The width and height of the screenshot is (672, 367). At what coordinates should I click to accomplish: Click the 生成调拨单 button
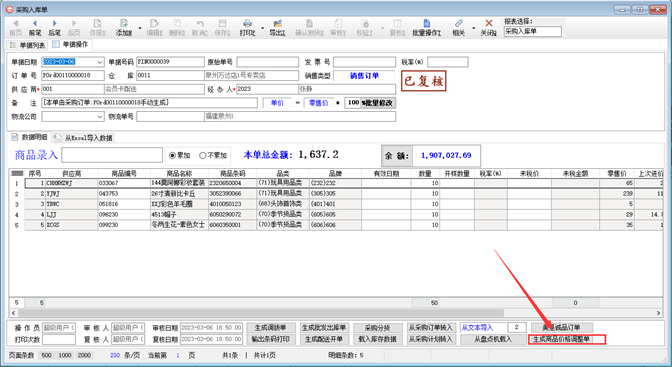tap(270, 328)
